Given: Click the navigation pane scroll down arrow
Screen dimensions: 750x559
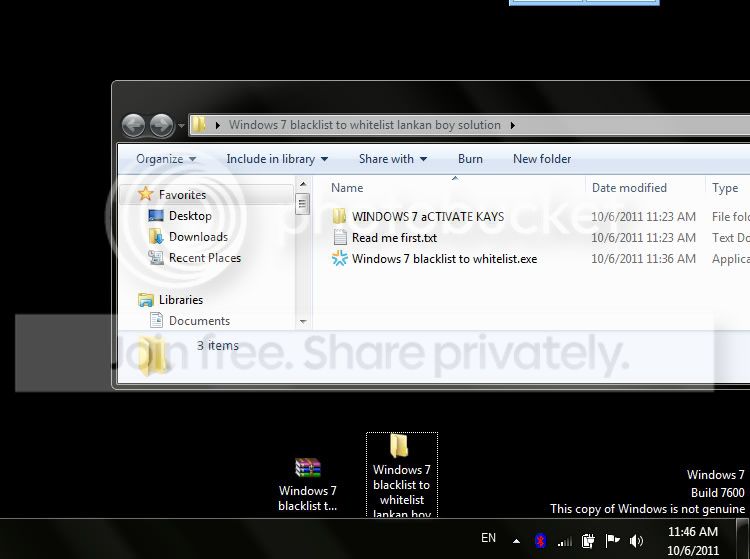Looking at the screenshot, I should (303, 322).
